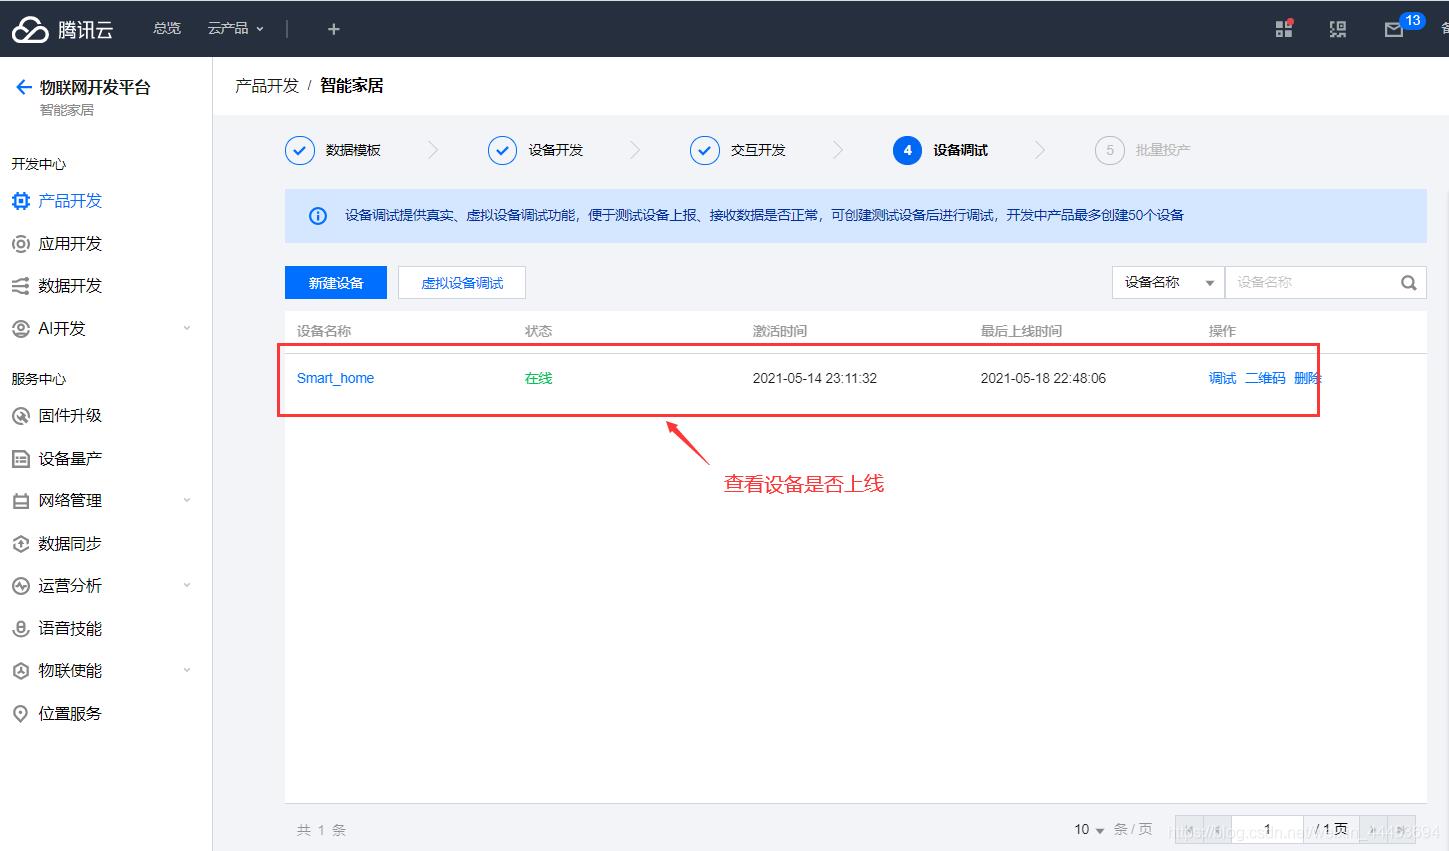Screen dimensions: 1449x851
Task: Select 产品开发 in the sidebar
Action: 70,201
